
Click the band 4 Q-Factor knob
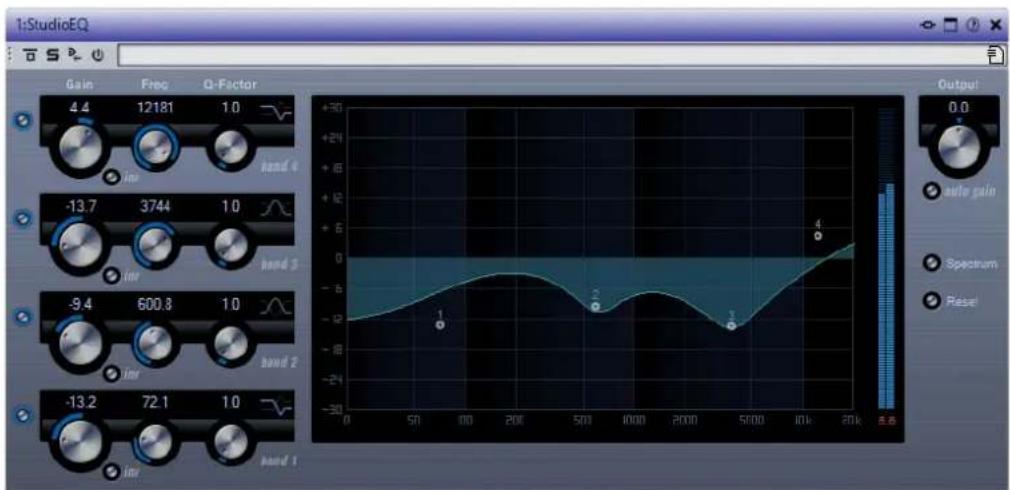(231, 147)
